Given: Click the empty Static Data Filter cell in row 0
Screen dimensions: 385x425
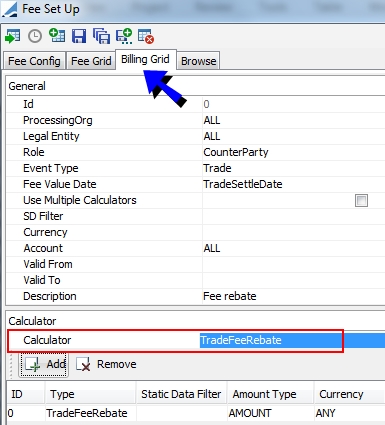Looking at the screenshot, I should point(182,413).
